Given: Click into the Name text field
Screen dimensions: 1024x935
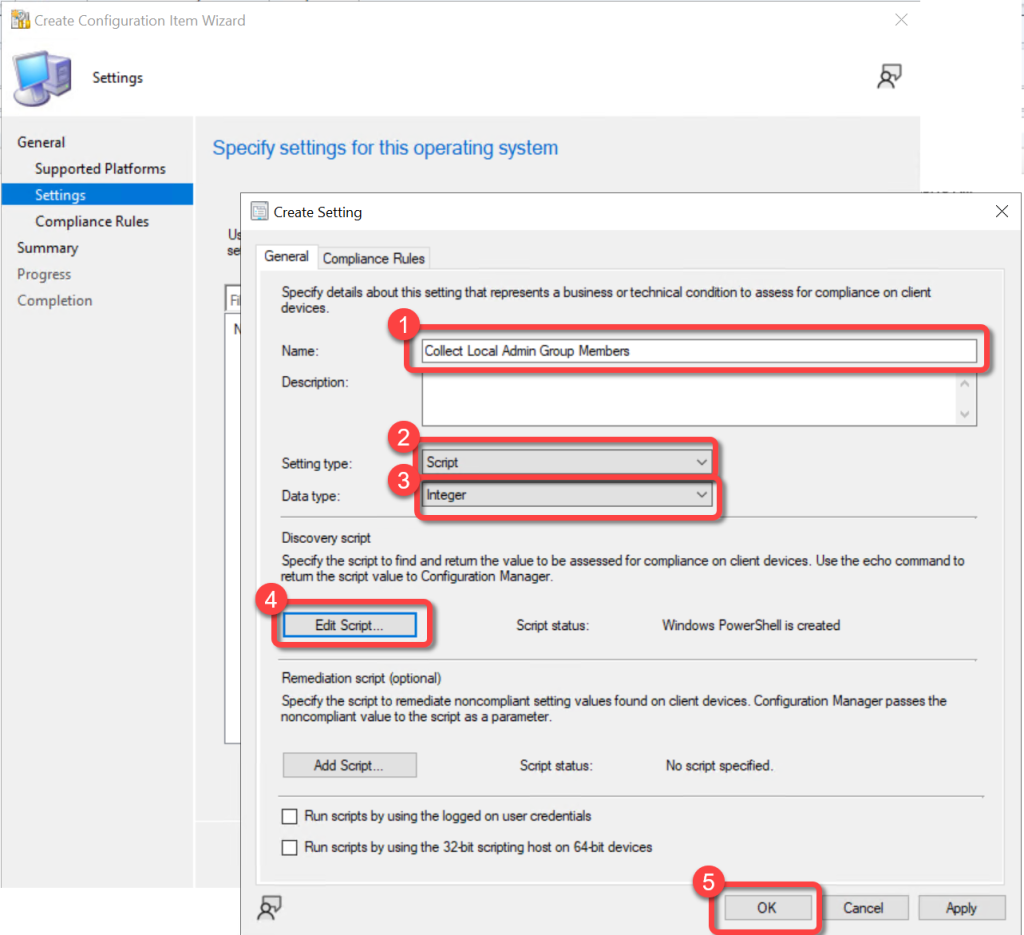Looking at the screenshot, I should pyautogui.click(x=698, y=351).
